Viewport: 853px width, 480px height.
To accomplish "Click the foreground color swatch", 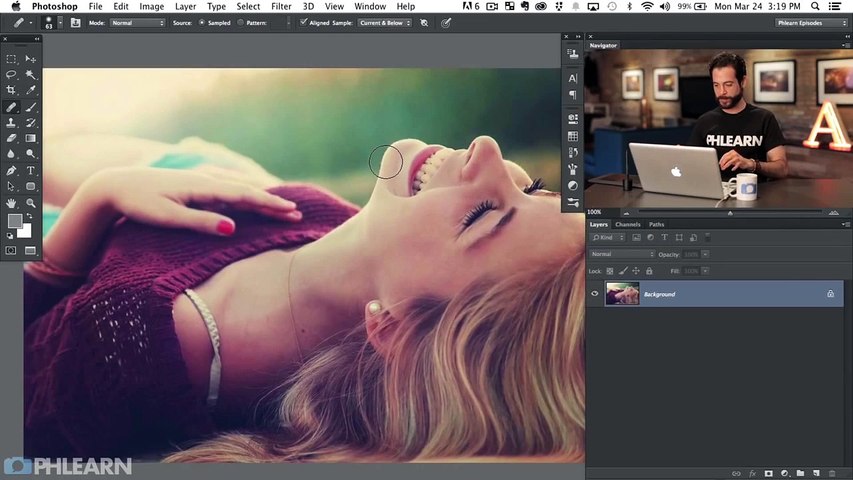I will point(15,221).
